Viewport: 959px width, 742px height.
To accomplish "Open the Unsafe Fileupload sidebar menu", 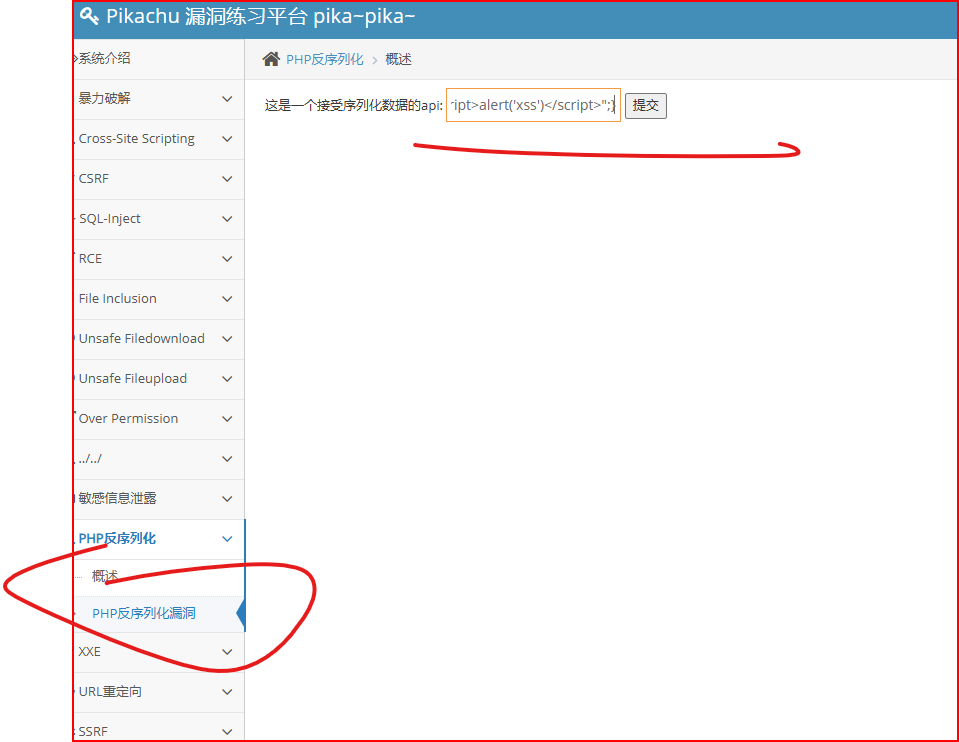I will pyautogui.click(x=133, y=379).
